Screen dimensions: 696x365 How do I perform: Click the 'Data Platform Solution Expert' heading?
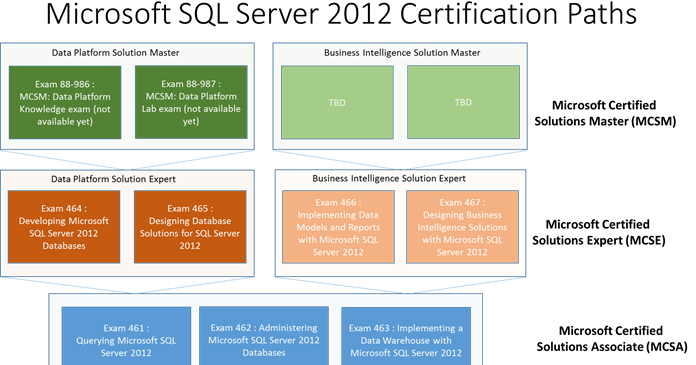113,179
